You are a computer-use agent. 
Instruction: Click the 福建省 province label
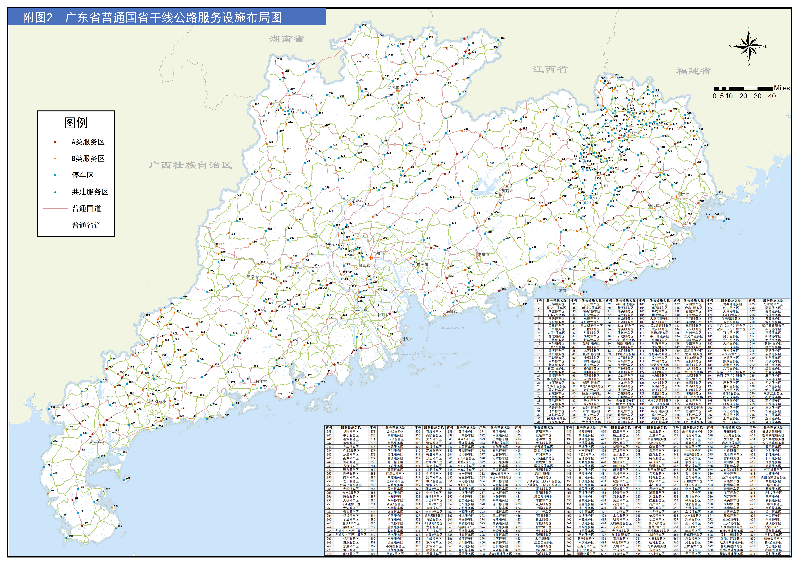692,71
